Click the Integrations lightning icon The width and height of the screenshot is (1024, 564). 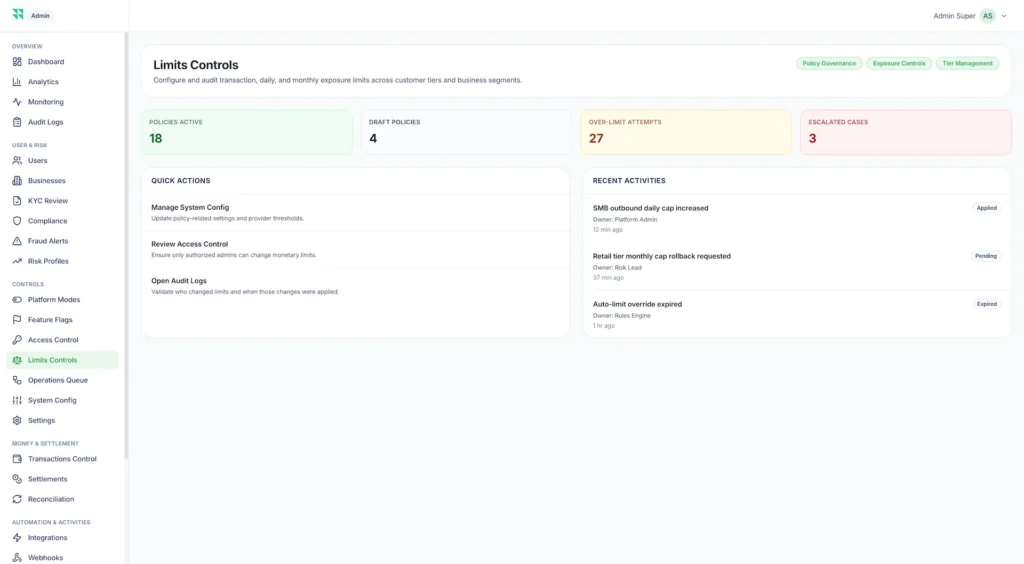tap(17, 538)
